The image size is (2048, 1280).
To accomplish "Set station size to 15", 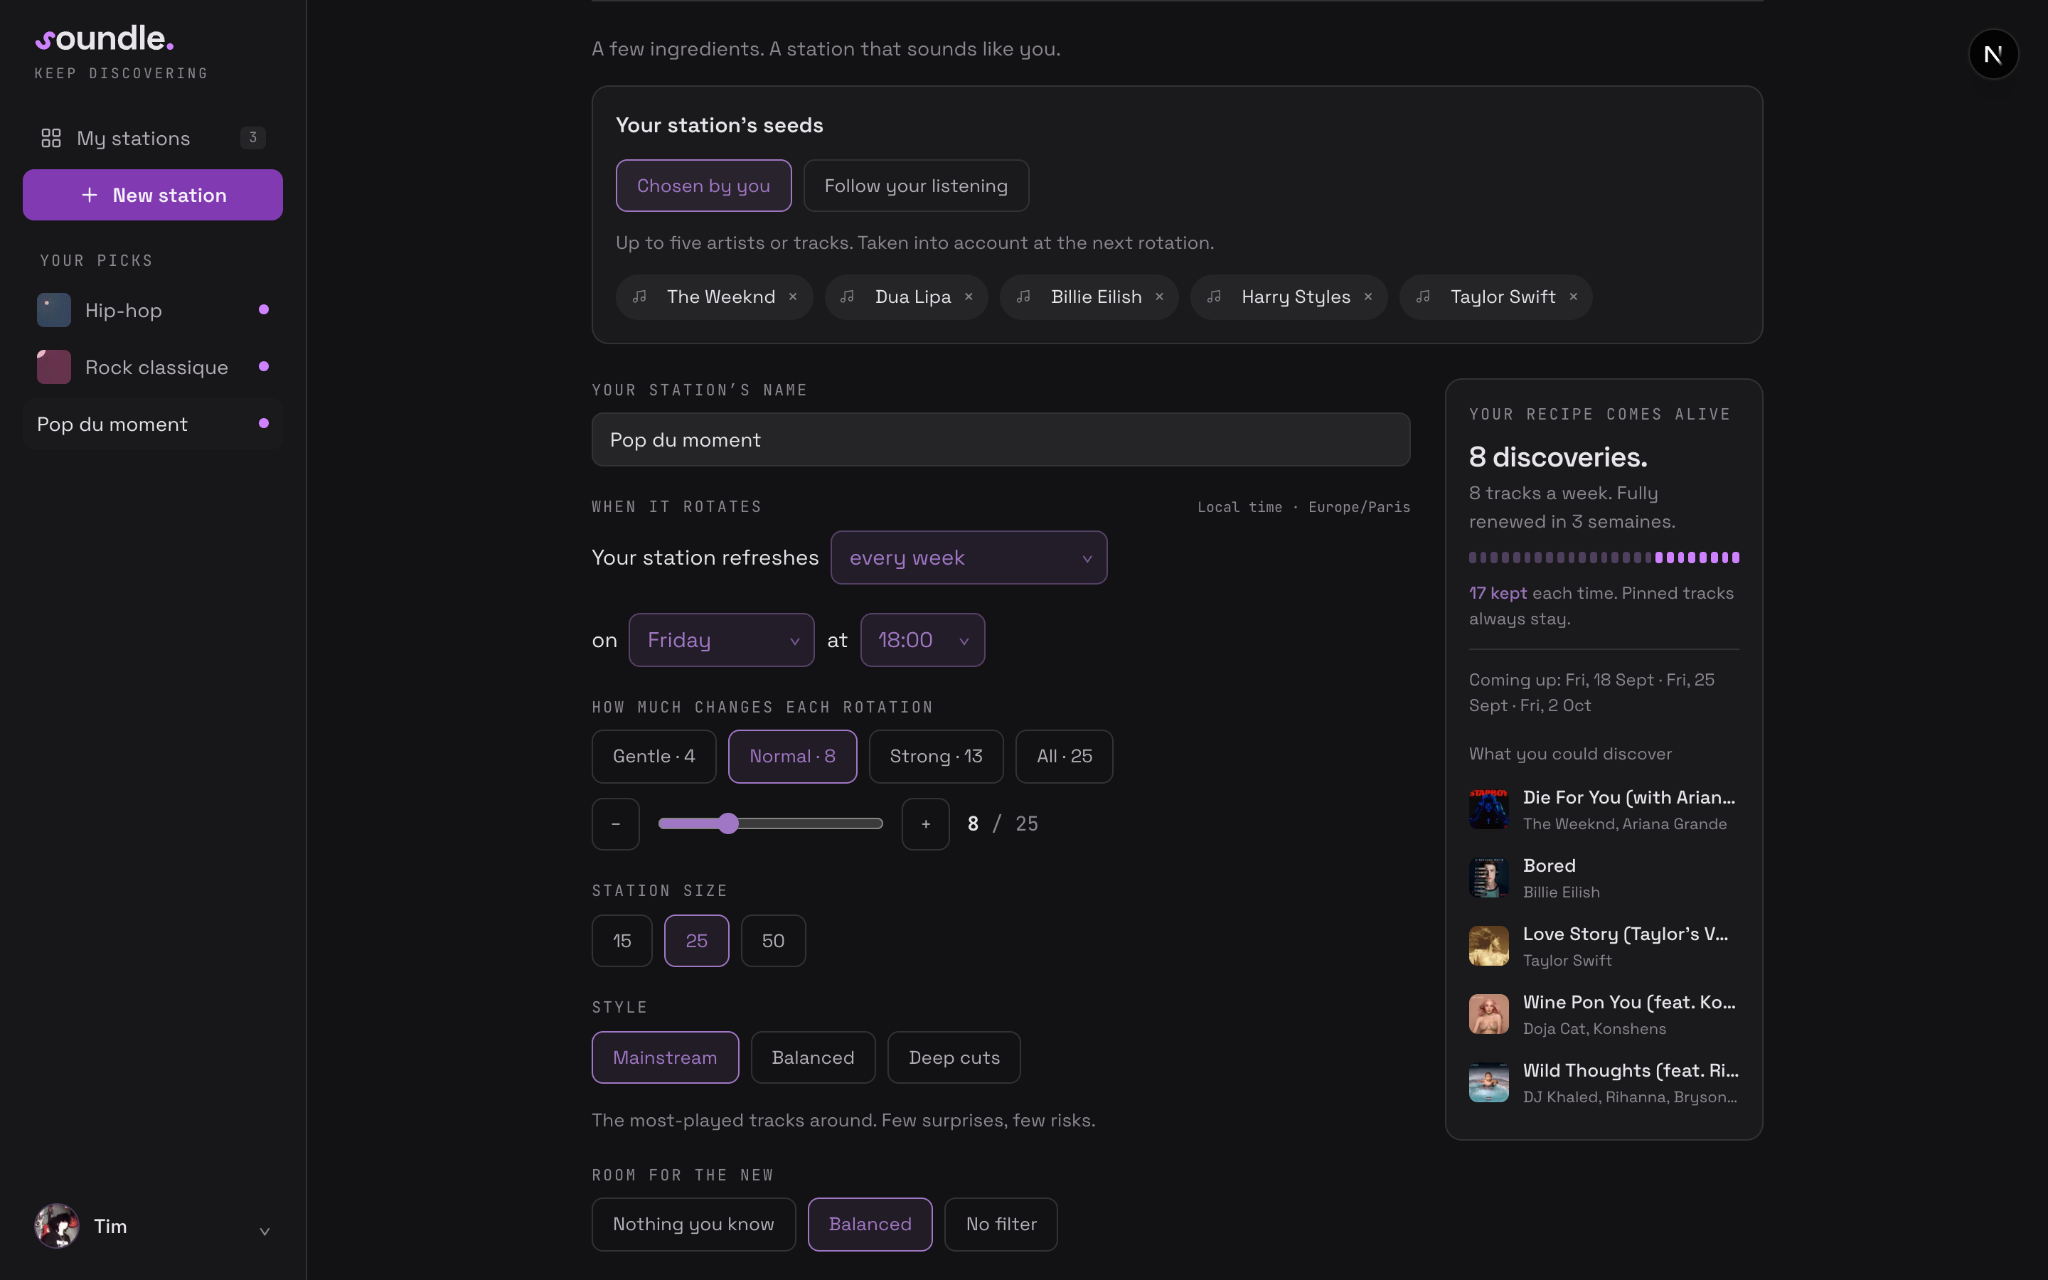I will coord(622,941).
